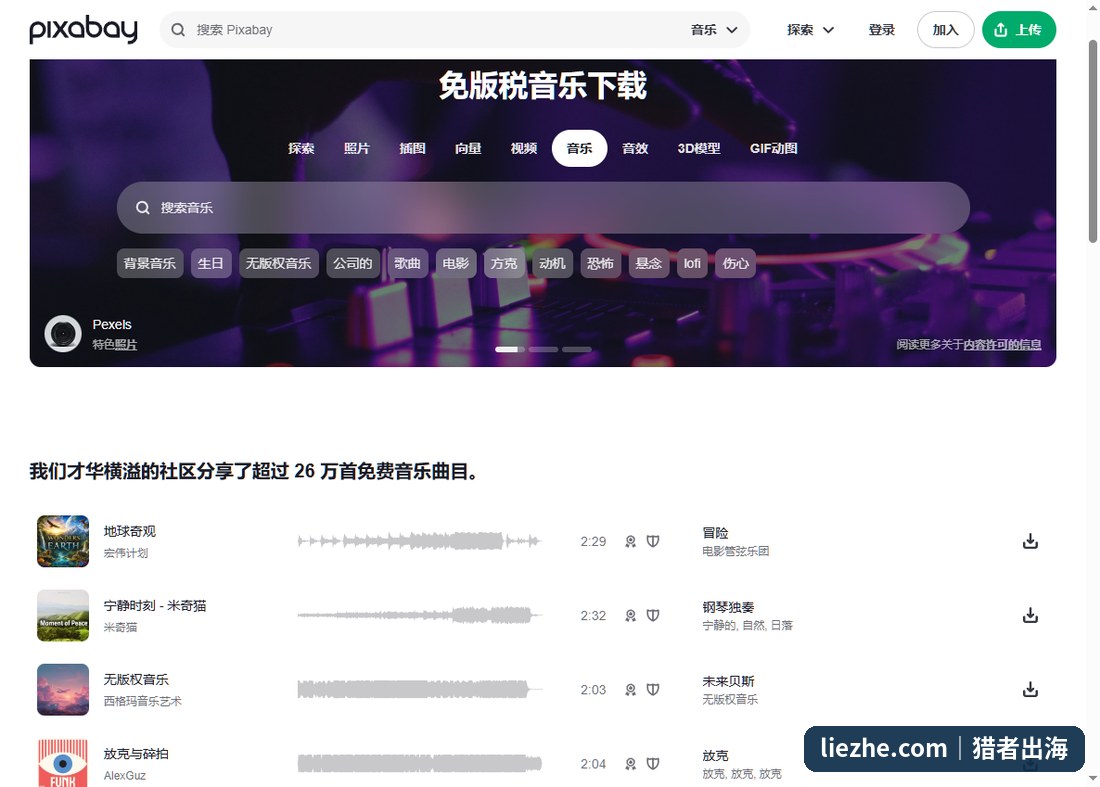Open artist AlexGuz link
This screenshot has width=1100, height=787.
point(125,775)
